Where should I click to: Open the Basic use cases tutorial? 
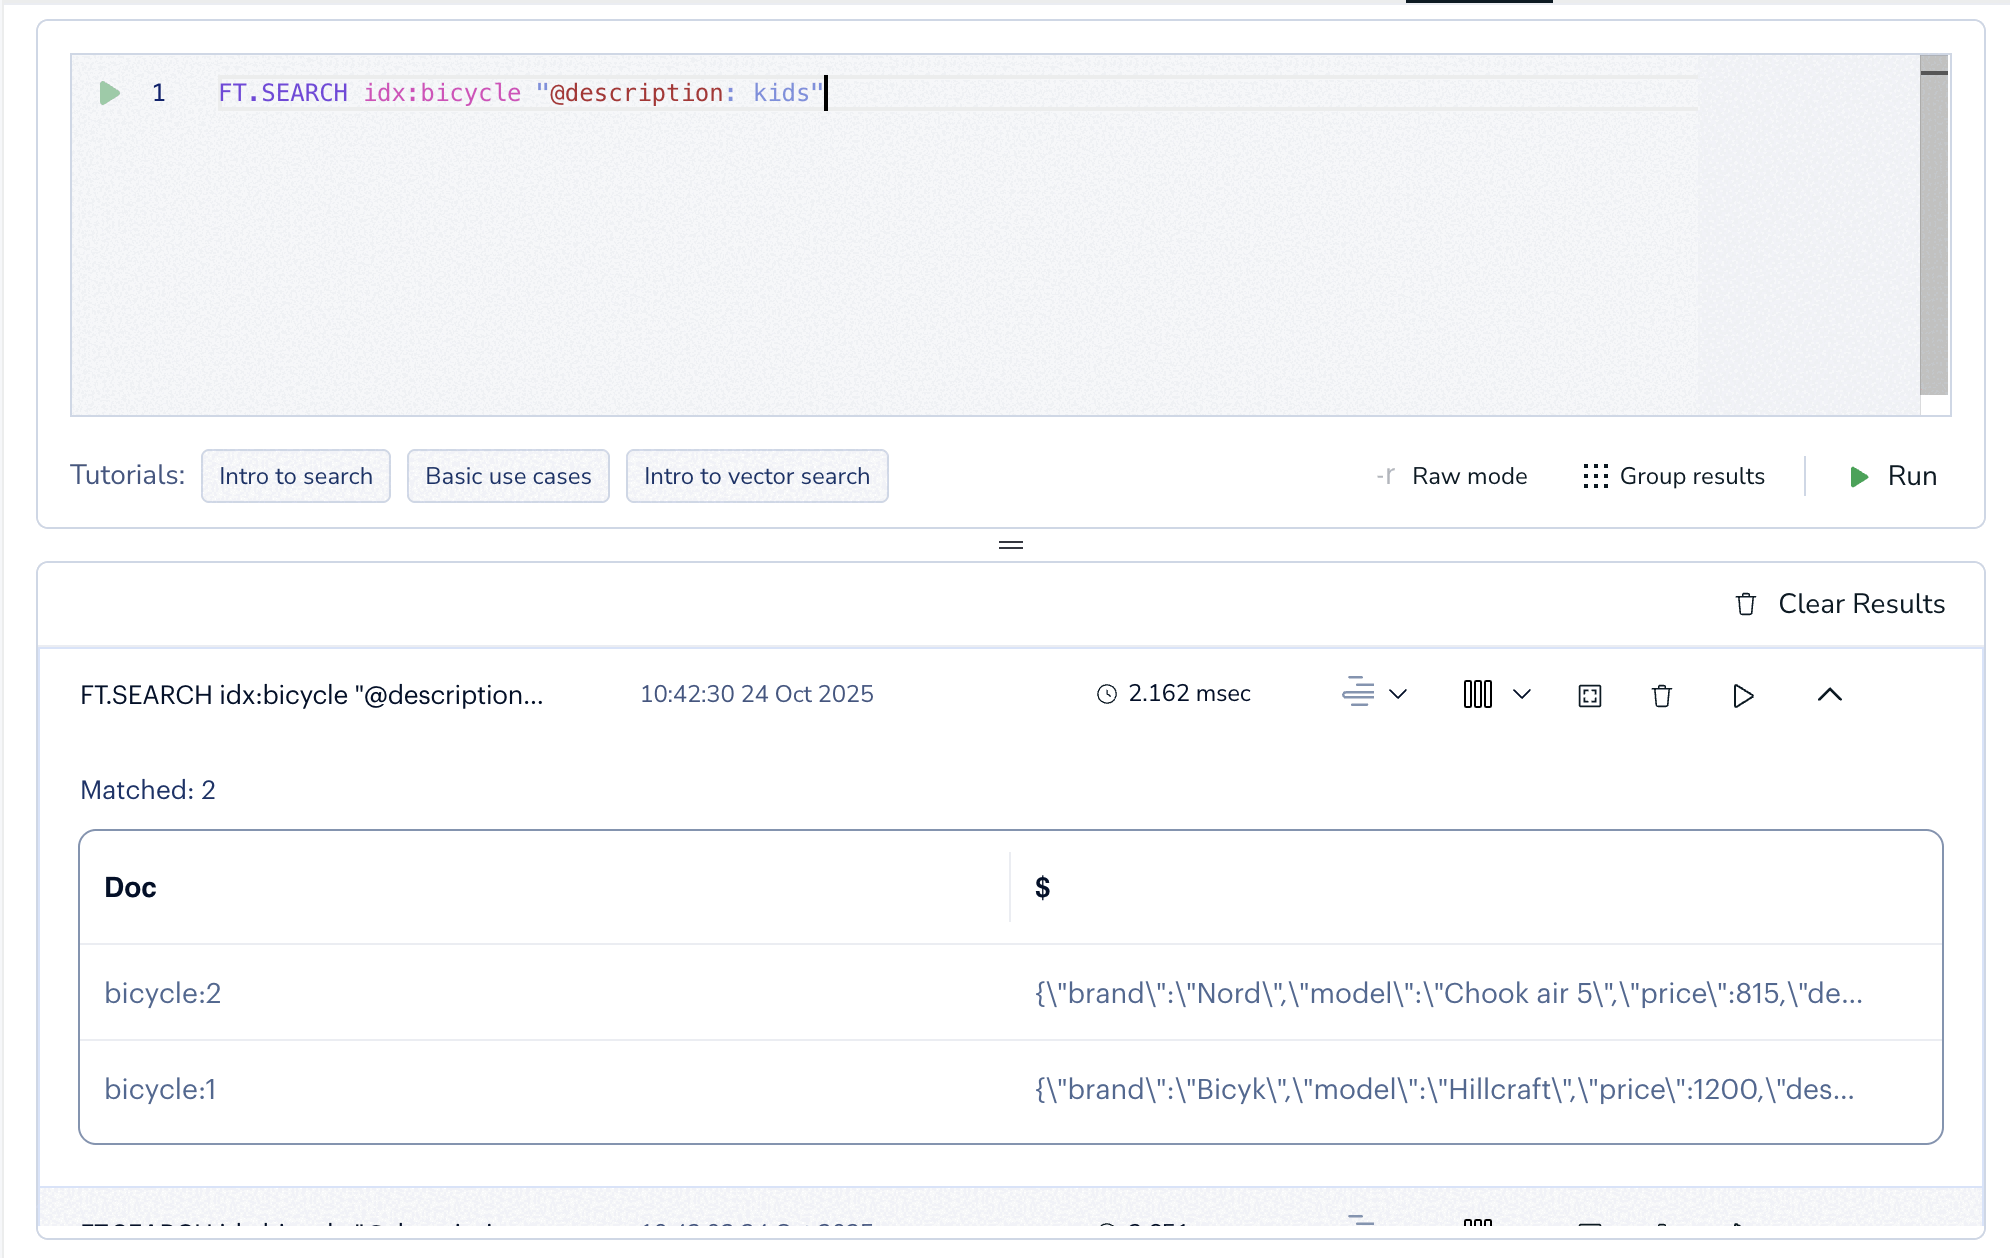(508, 476)
